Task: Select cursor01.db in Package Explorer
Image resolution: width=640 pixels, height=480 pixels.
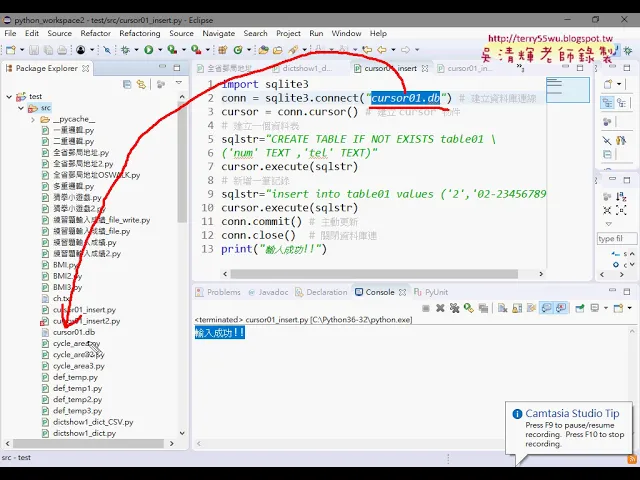Action: pos(73,332)
